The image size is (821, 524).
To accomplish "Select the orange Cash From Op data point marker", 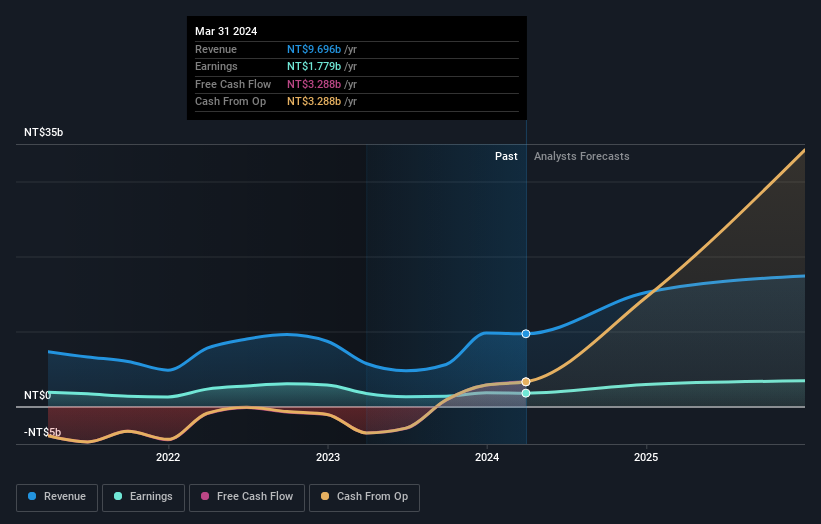I will coord(526,382).
